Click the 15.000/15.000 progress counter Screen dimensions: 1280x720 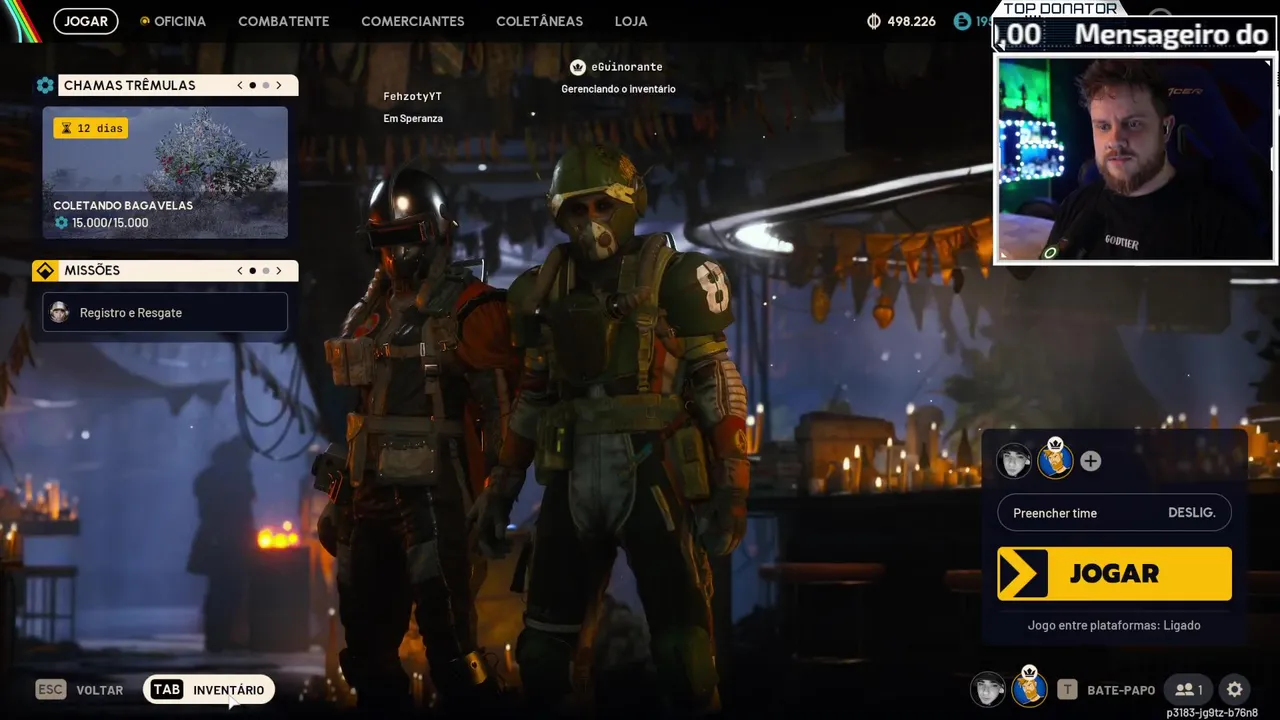click(x=110, y=223)
